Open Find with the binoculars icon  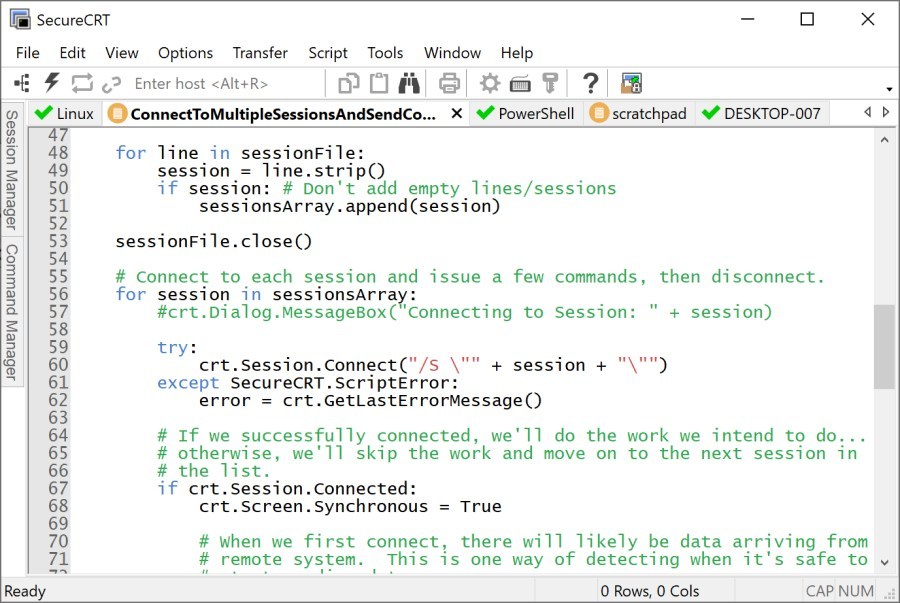point(410,83)
